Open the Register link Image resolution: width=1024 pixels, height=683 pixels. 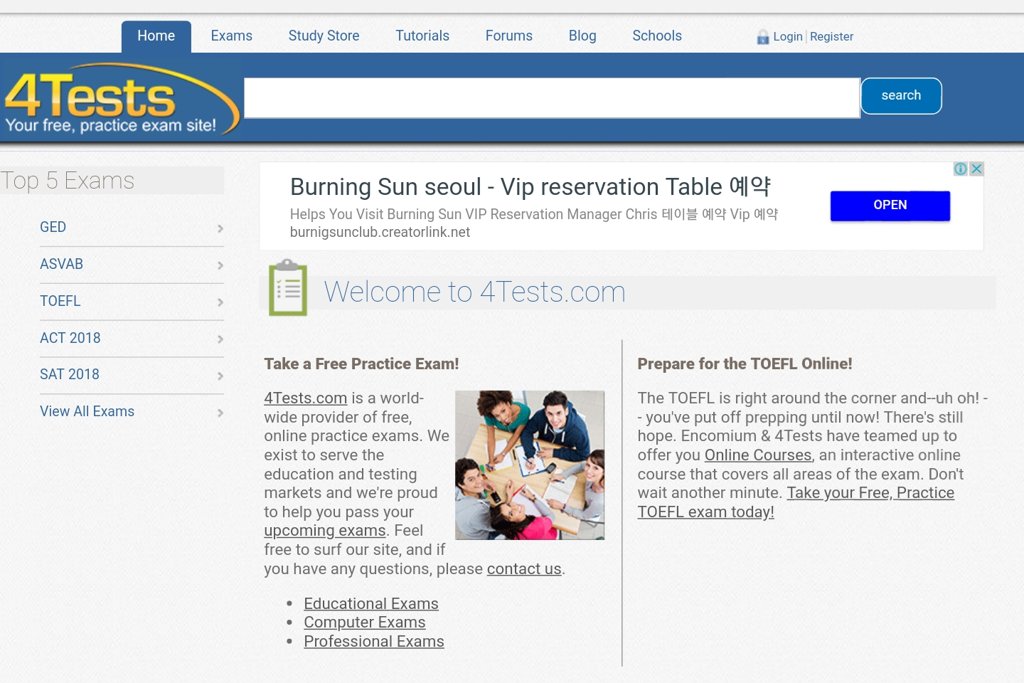(831, 37)
